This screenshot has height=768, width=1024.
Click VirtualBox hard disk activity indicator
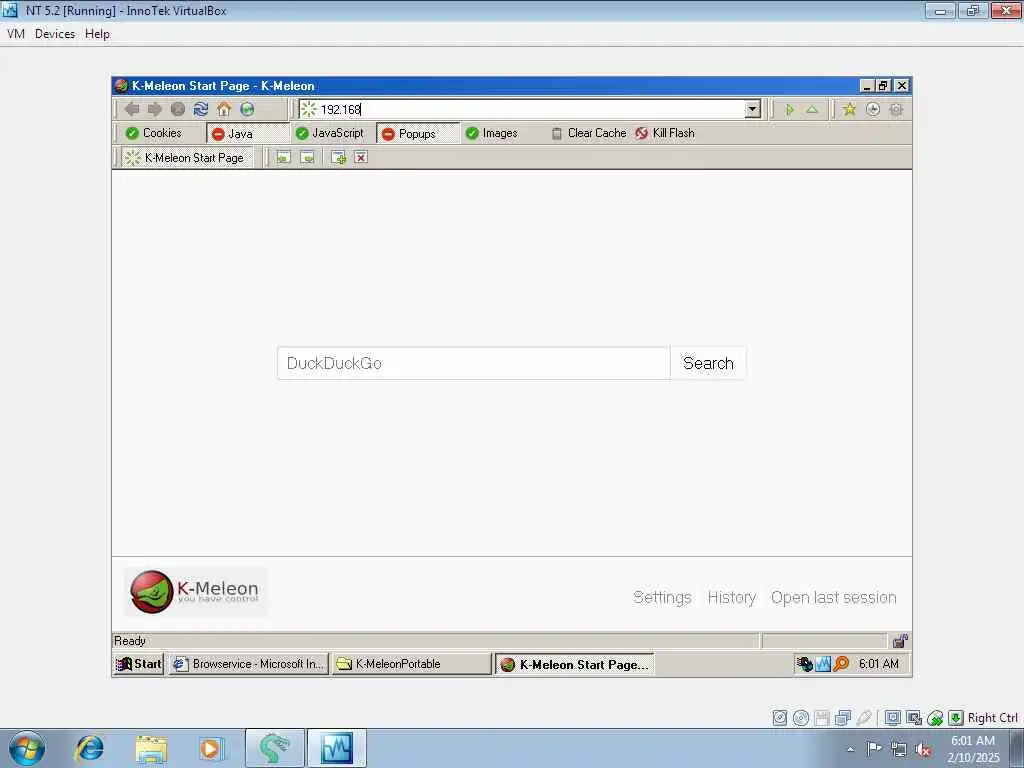click(780, 718)
